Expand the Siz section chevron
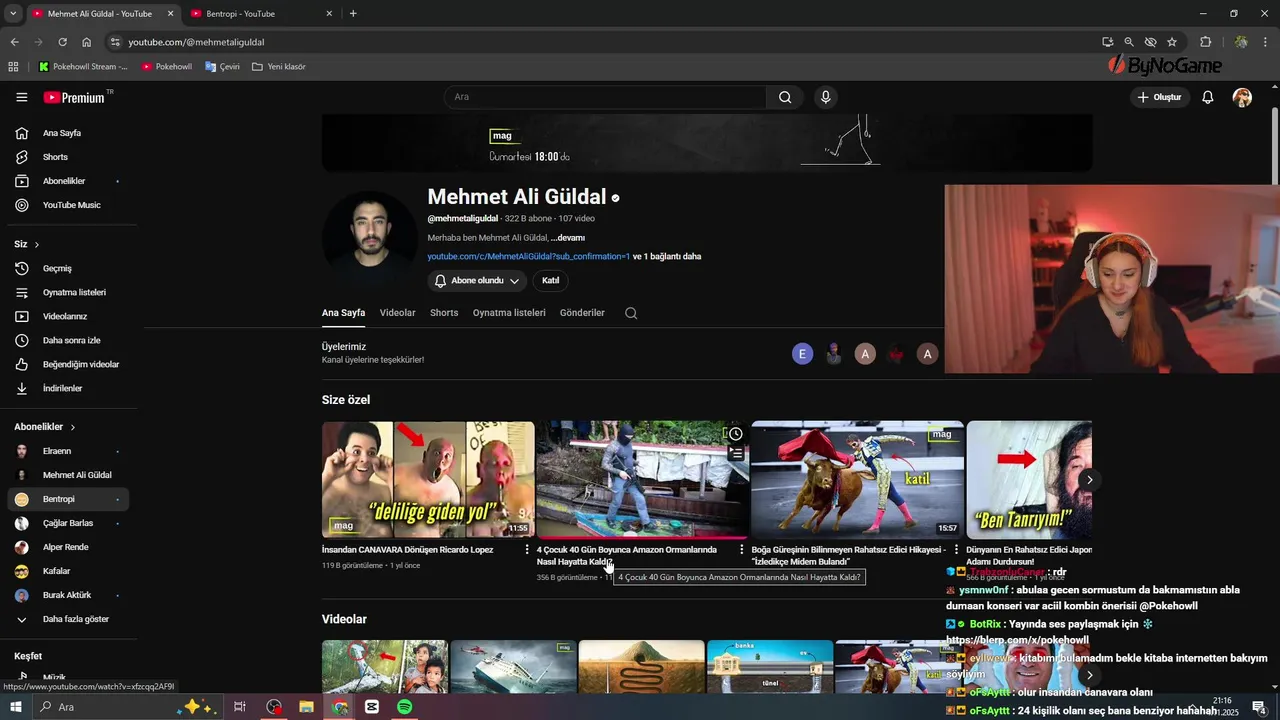 [x=37, y=244]
